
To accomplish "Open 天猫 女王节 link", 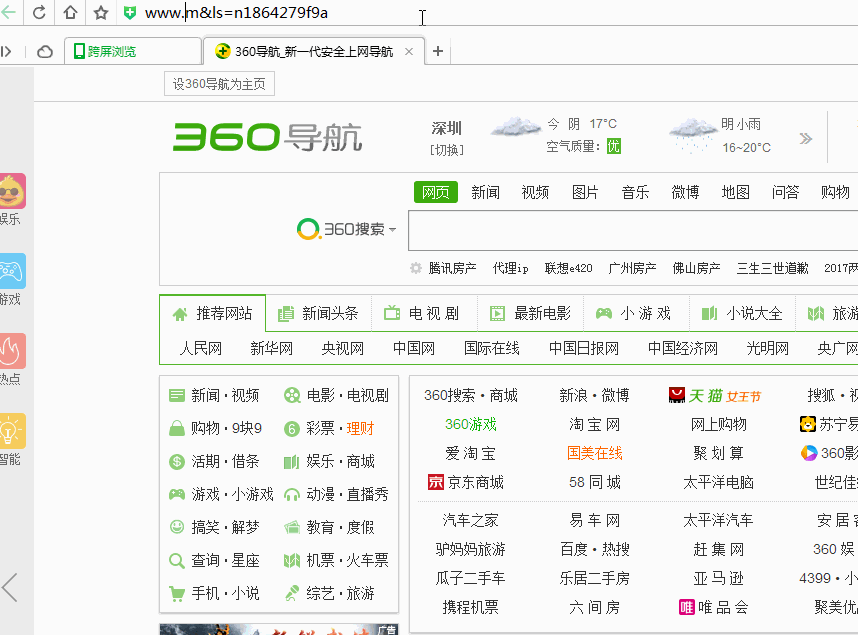I will tap(715, 395).
